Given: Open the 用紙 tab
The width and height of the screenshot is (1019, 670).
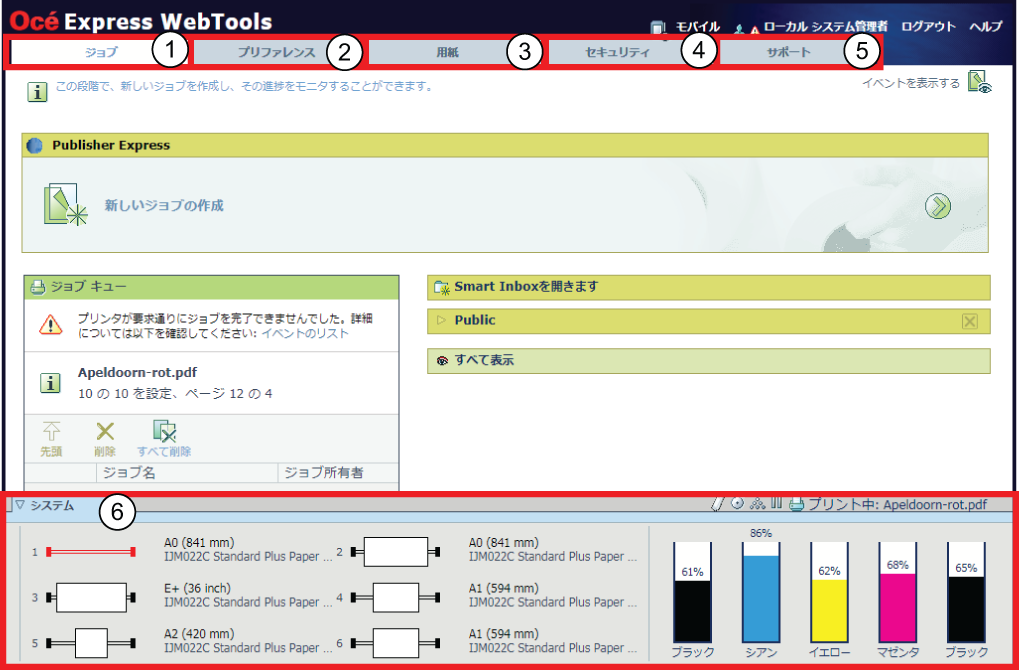Looking at the screenshot, I should pyautogui.click(x=448, y=52).
